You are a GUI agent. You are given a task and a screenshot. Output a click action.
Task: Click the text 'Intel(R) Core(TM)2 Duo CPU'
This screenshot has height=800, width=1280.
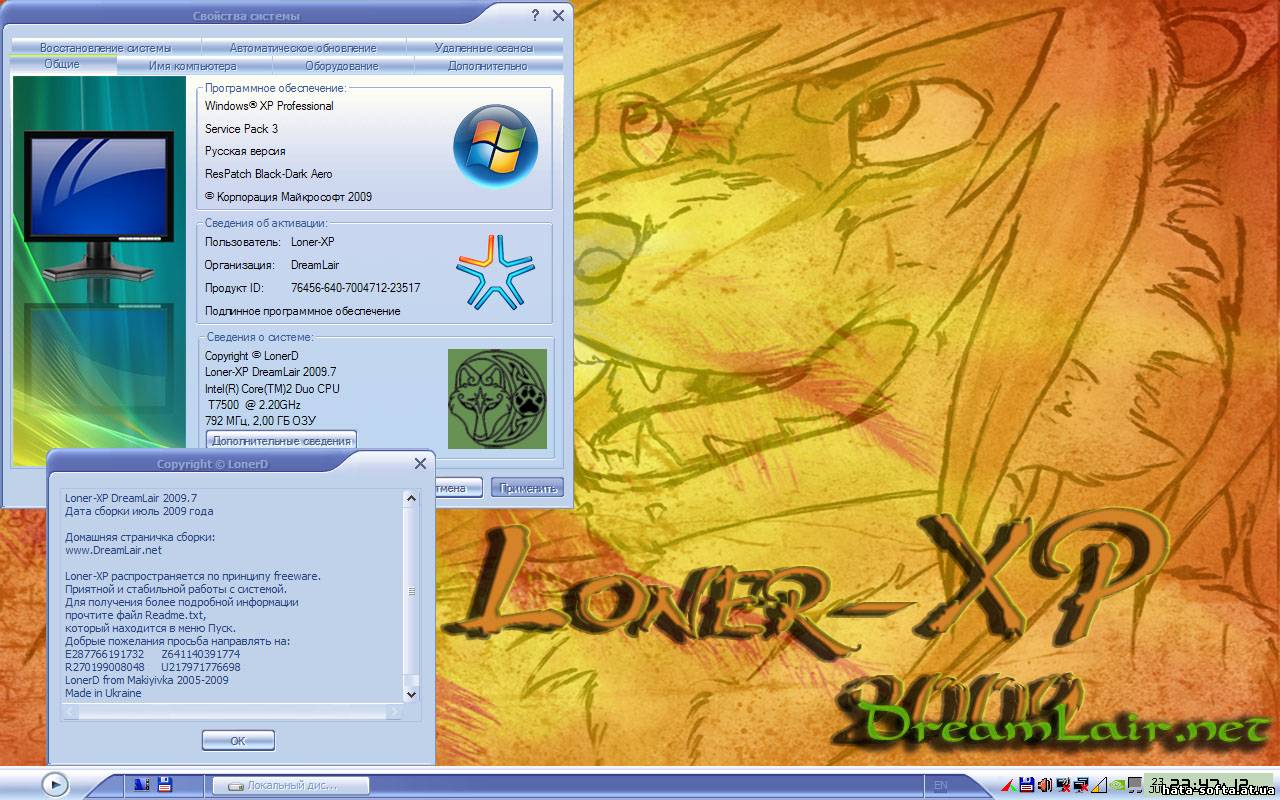[x=272, y=388]
